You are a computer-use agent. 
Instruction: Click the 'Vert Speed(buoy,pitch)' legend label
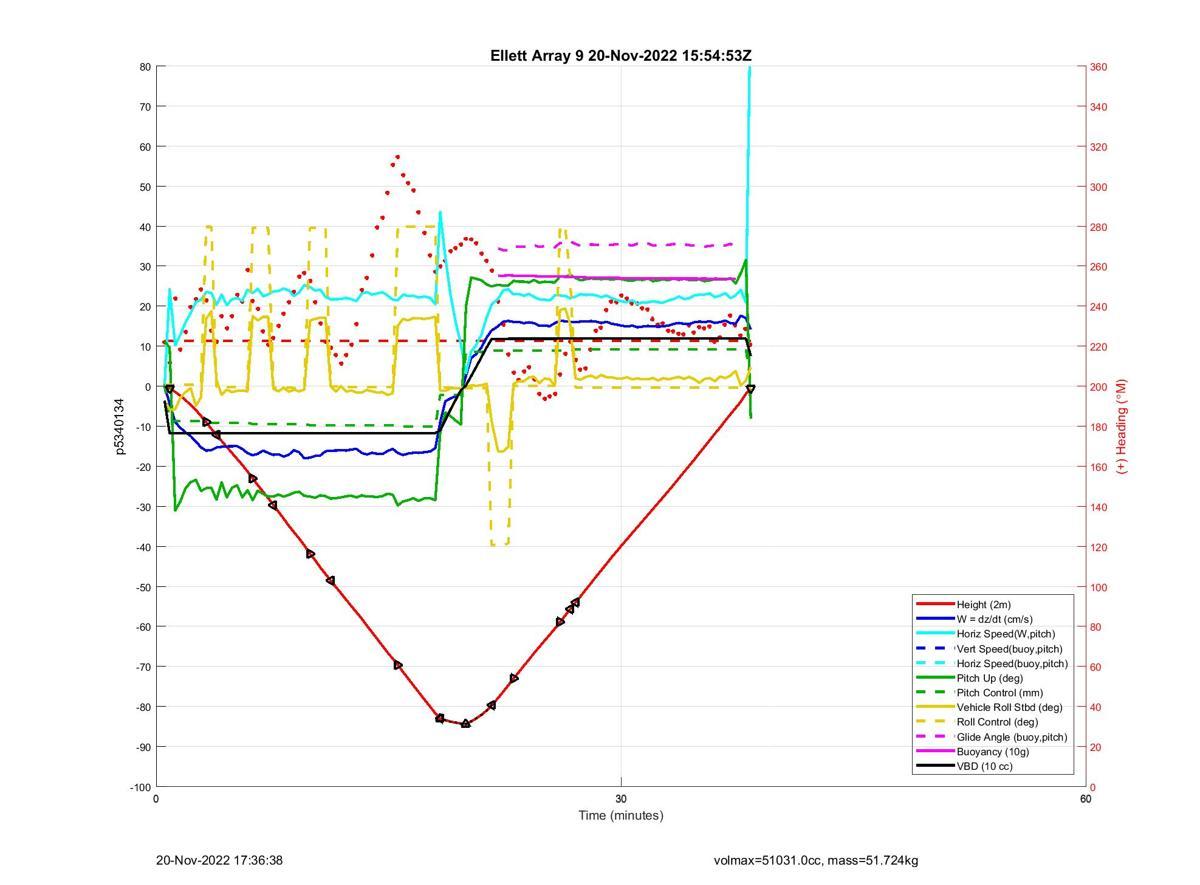click(1010, 649)
